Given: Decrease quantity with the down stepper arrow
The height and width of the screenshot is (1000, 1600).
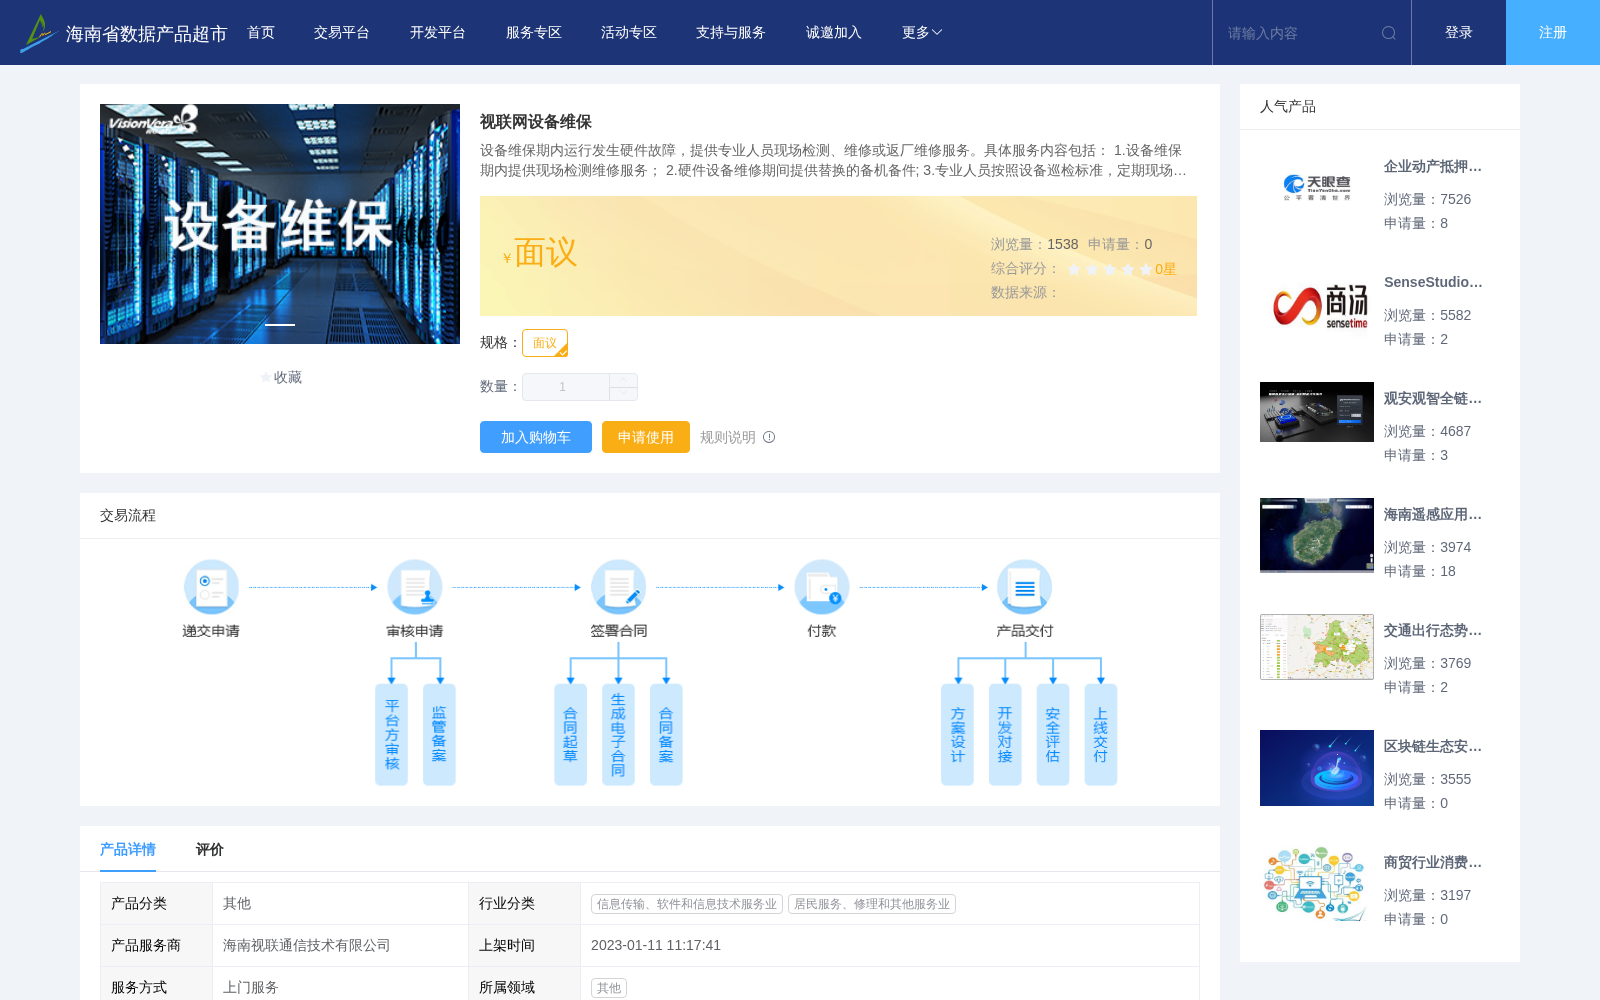Looking at the screenshot, I should (x=624, y=394).
